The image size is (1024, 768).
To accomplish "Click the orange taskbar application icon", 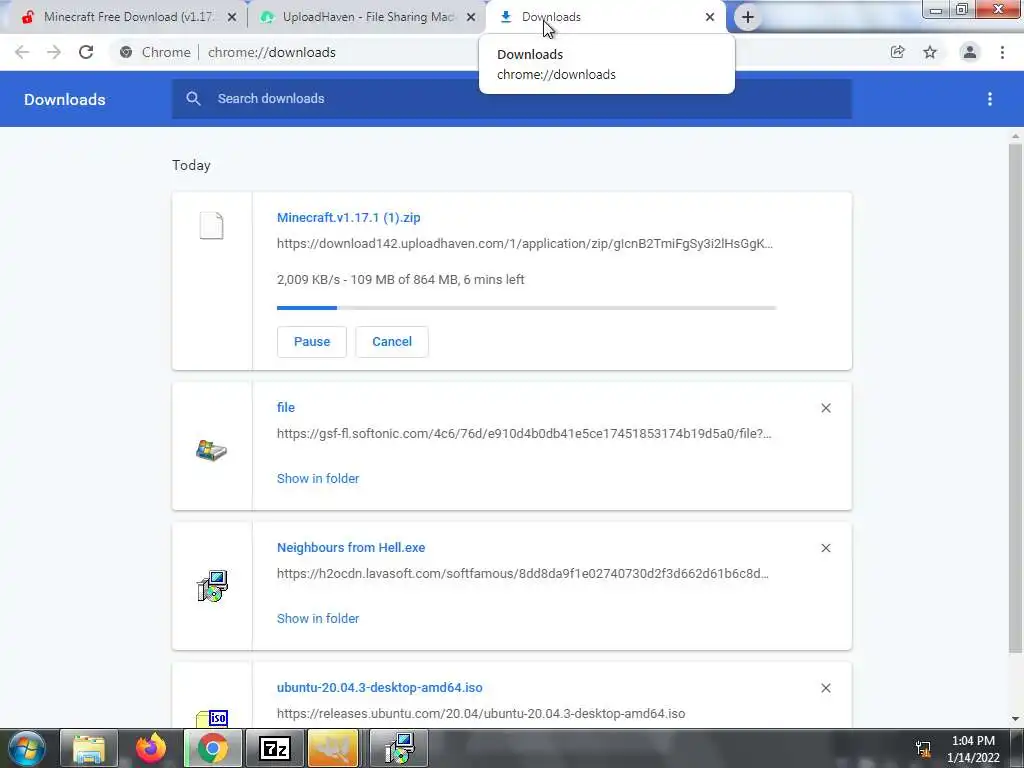I will 333,748.
